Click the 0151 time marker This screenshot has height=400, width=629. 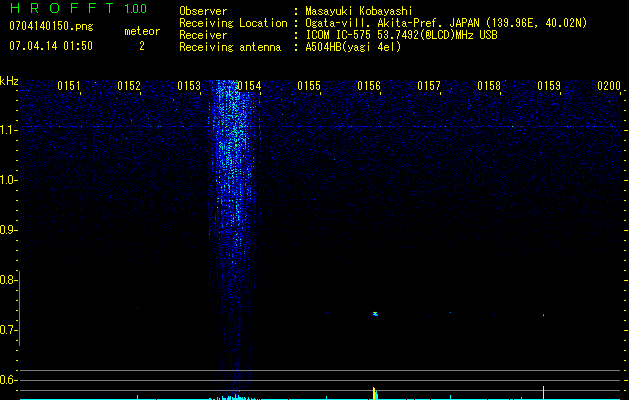click(69, 86)
